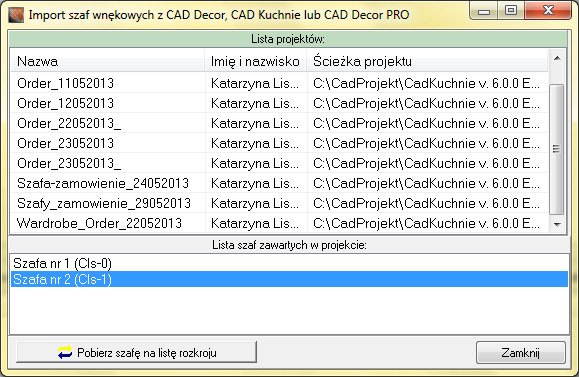This screenshot has width=579, height=377.
Task: Close the import window with the X button
Action: [x=548, y=11]
